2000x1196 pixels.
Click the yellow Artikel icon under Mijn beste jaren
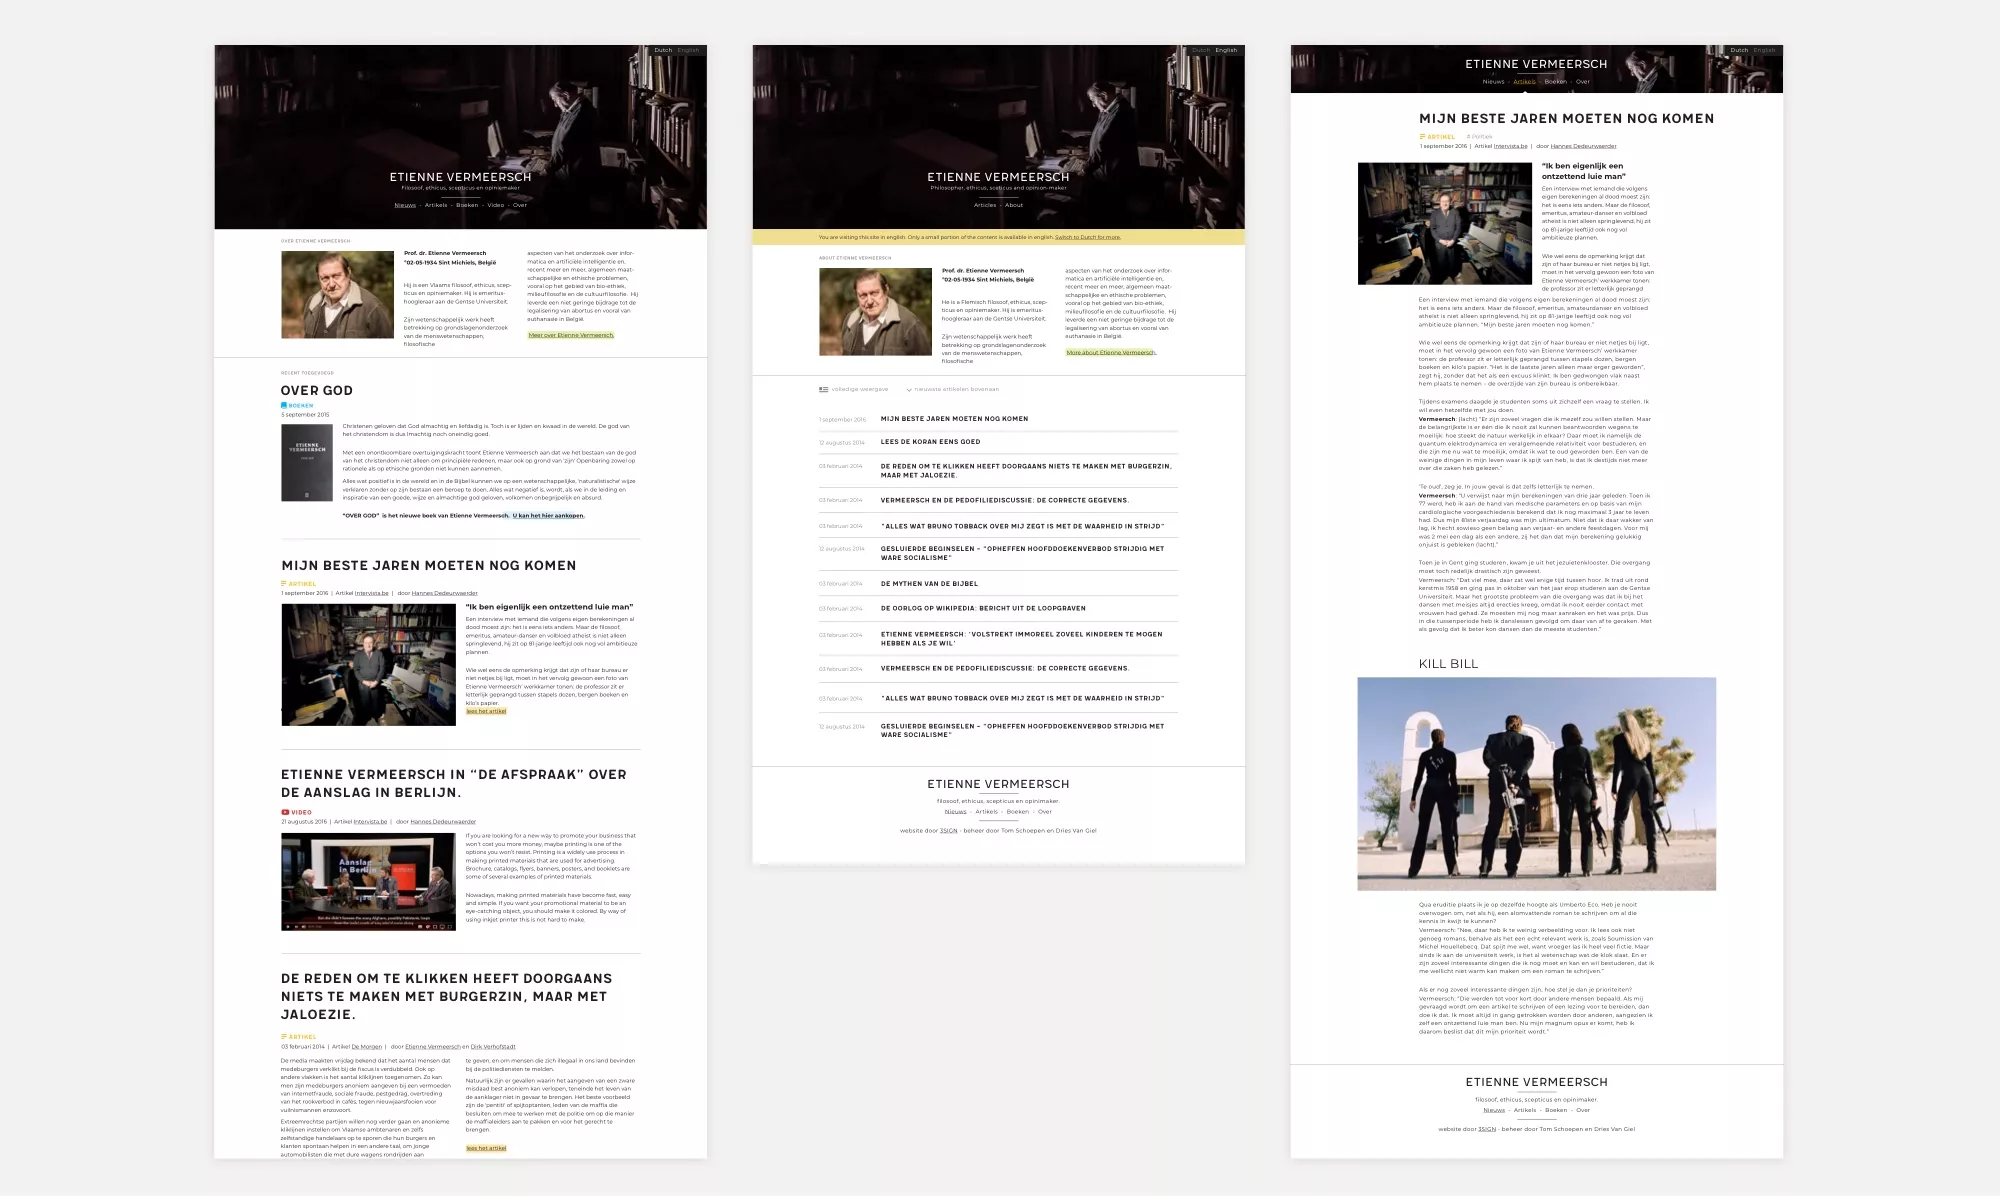pyautogui.click(x=284, y=584)
